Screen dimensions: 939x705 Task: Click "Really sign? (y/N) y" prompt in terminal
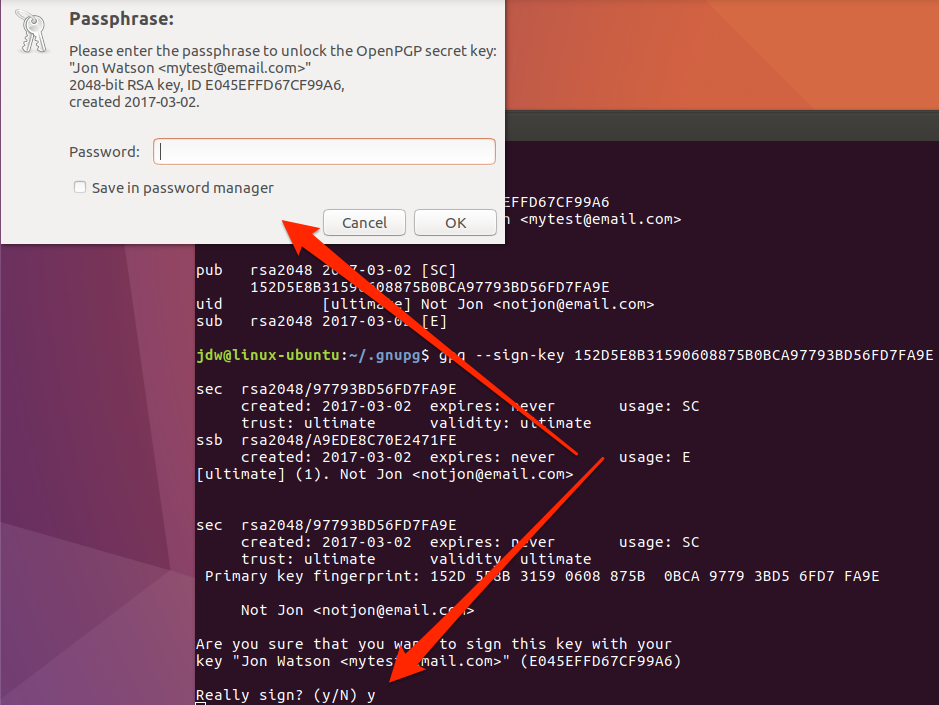(286, 695)
